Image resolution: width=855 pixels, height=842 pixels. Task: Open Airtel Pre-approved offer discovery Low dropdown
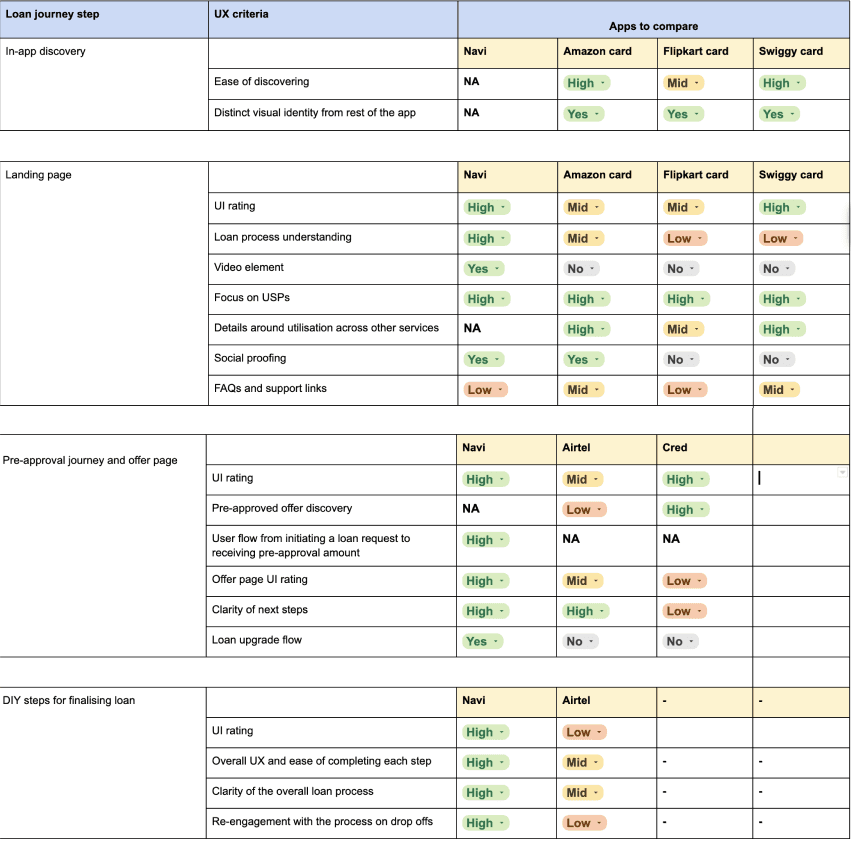[x=584, y=510]
